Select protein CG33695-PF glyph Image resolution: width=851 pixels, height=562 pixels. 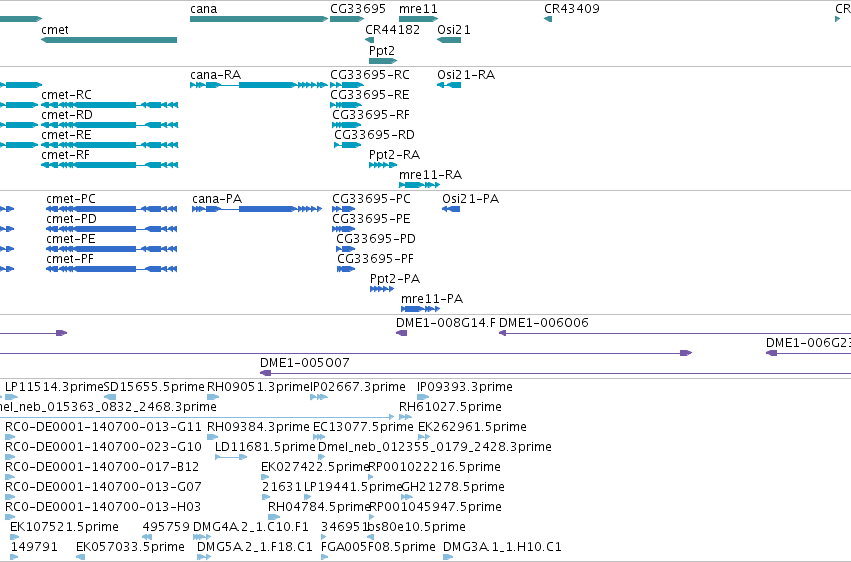click(346, 269)
